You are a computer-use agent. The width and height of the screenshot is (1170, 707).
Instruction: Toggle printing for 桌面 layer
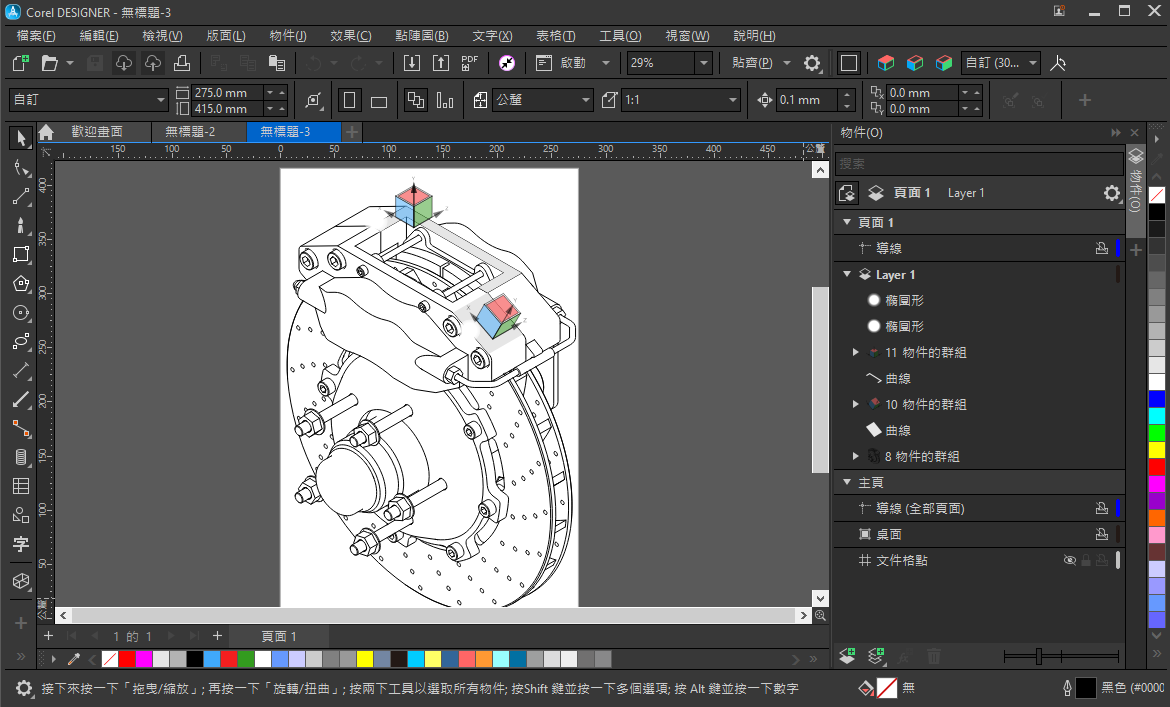pos(1101,534)
